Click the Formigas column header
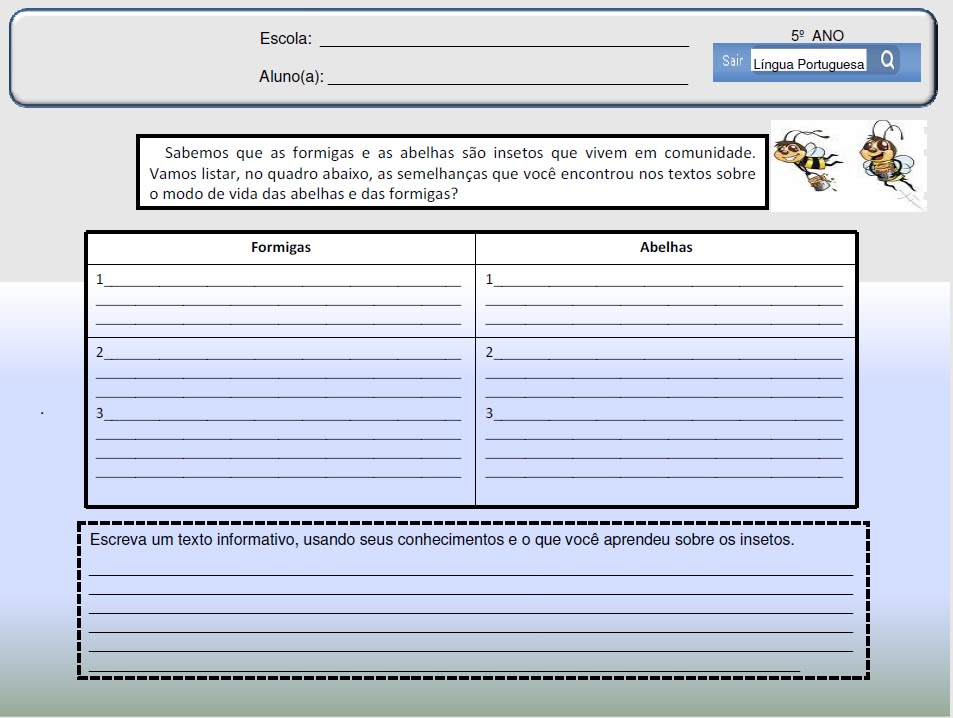953x718 pixels. click(x=281, y=247)
